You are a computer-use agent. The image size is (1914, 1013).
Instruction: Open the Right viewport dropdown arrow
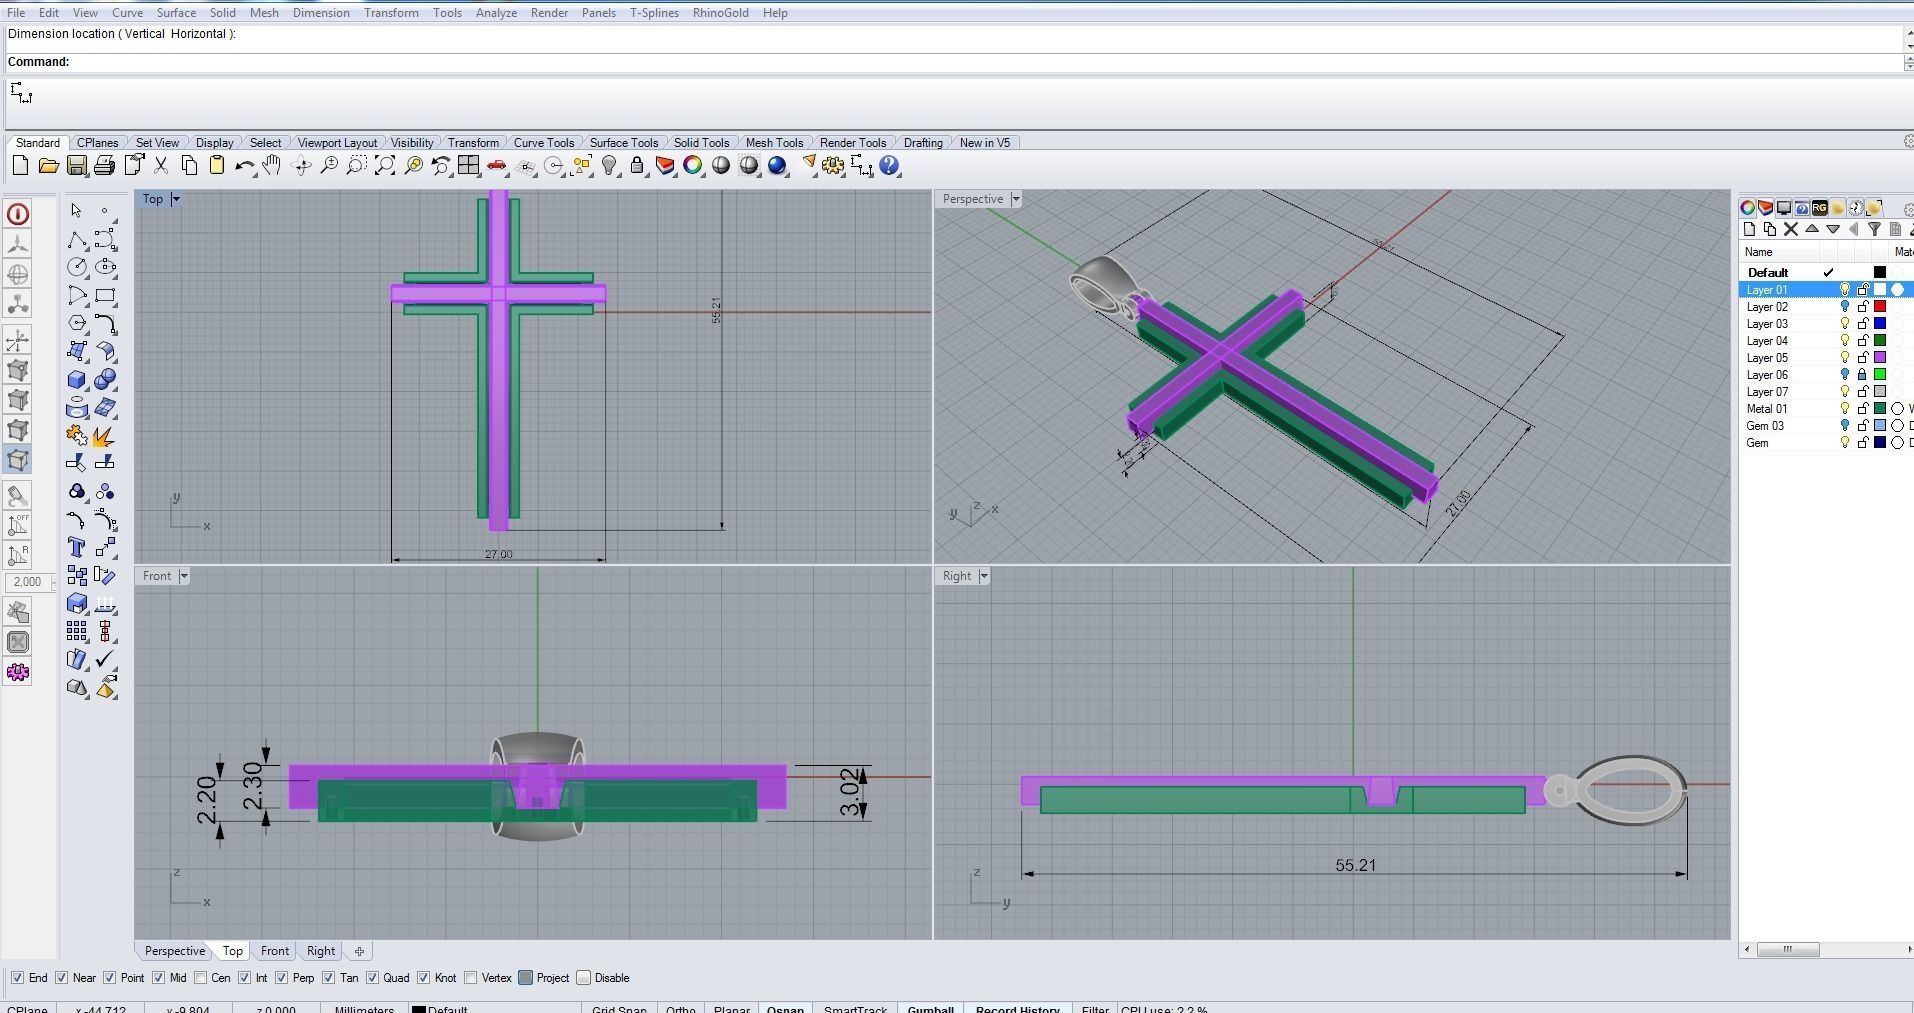point(984,576)
